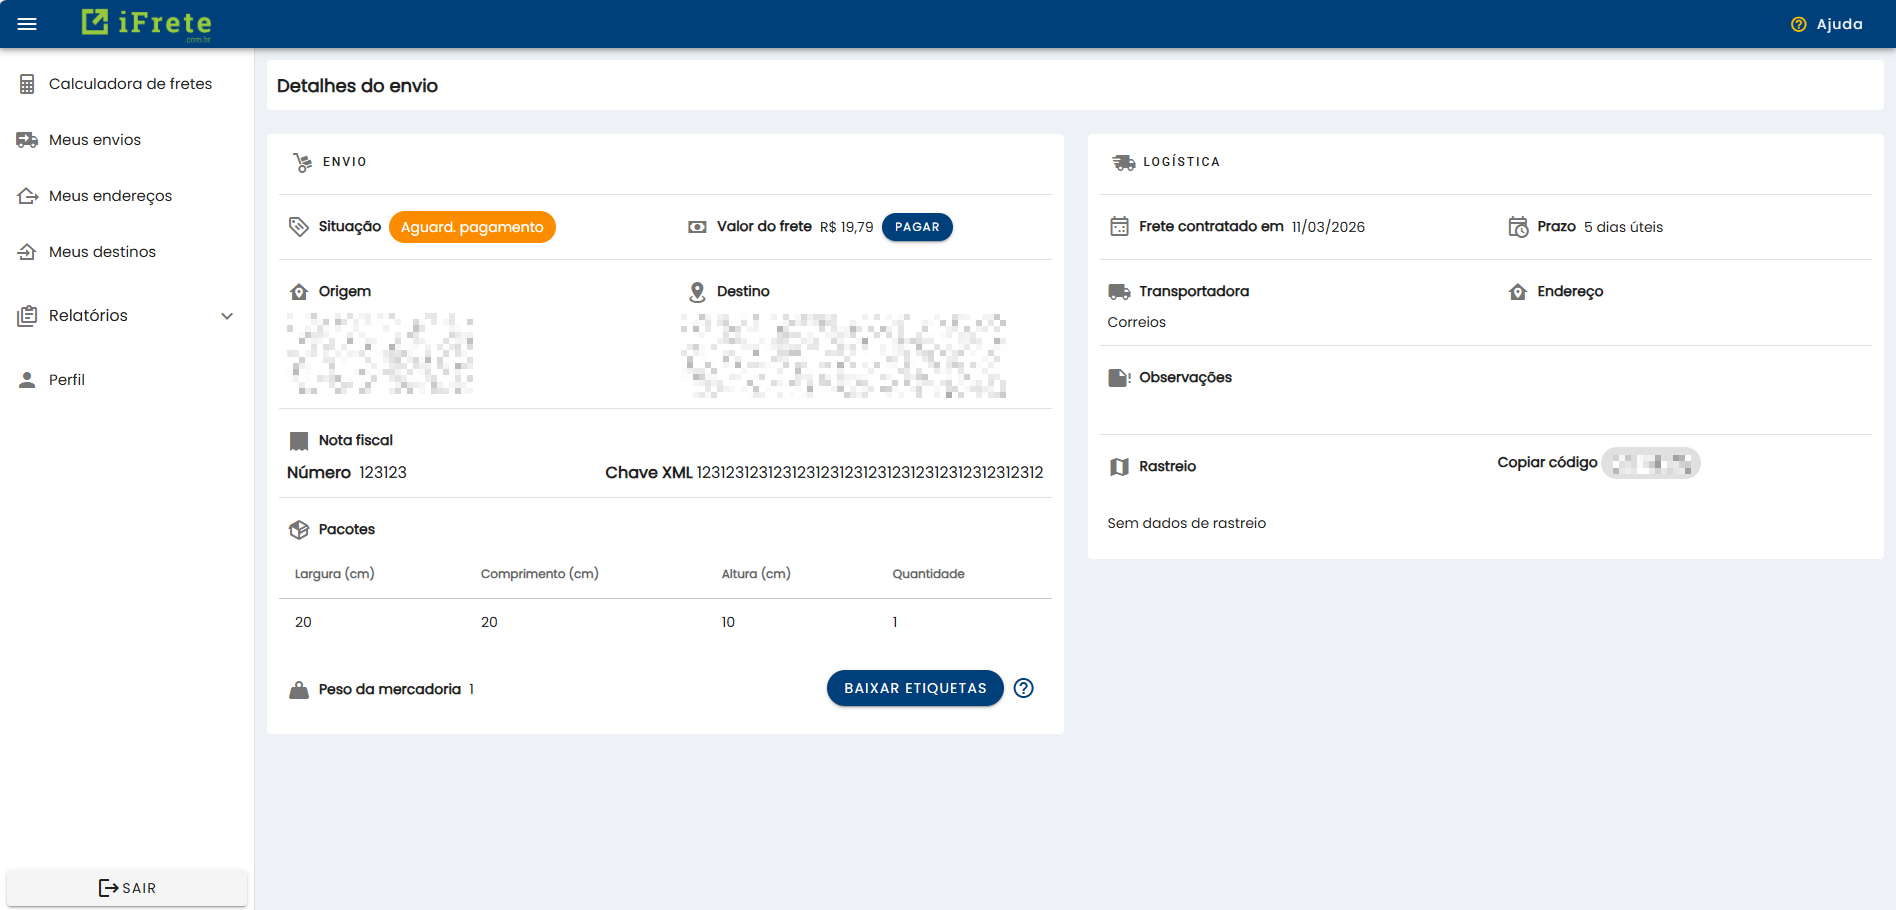Click the Aguard. pagamento status badge
Image resolution: width=1896 pixels, height=910 pixels.
tap(472, 227)
